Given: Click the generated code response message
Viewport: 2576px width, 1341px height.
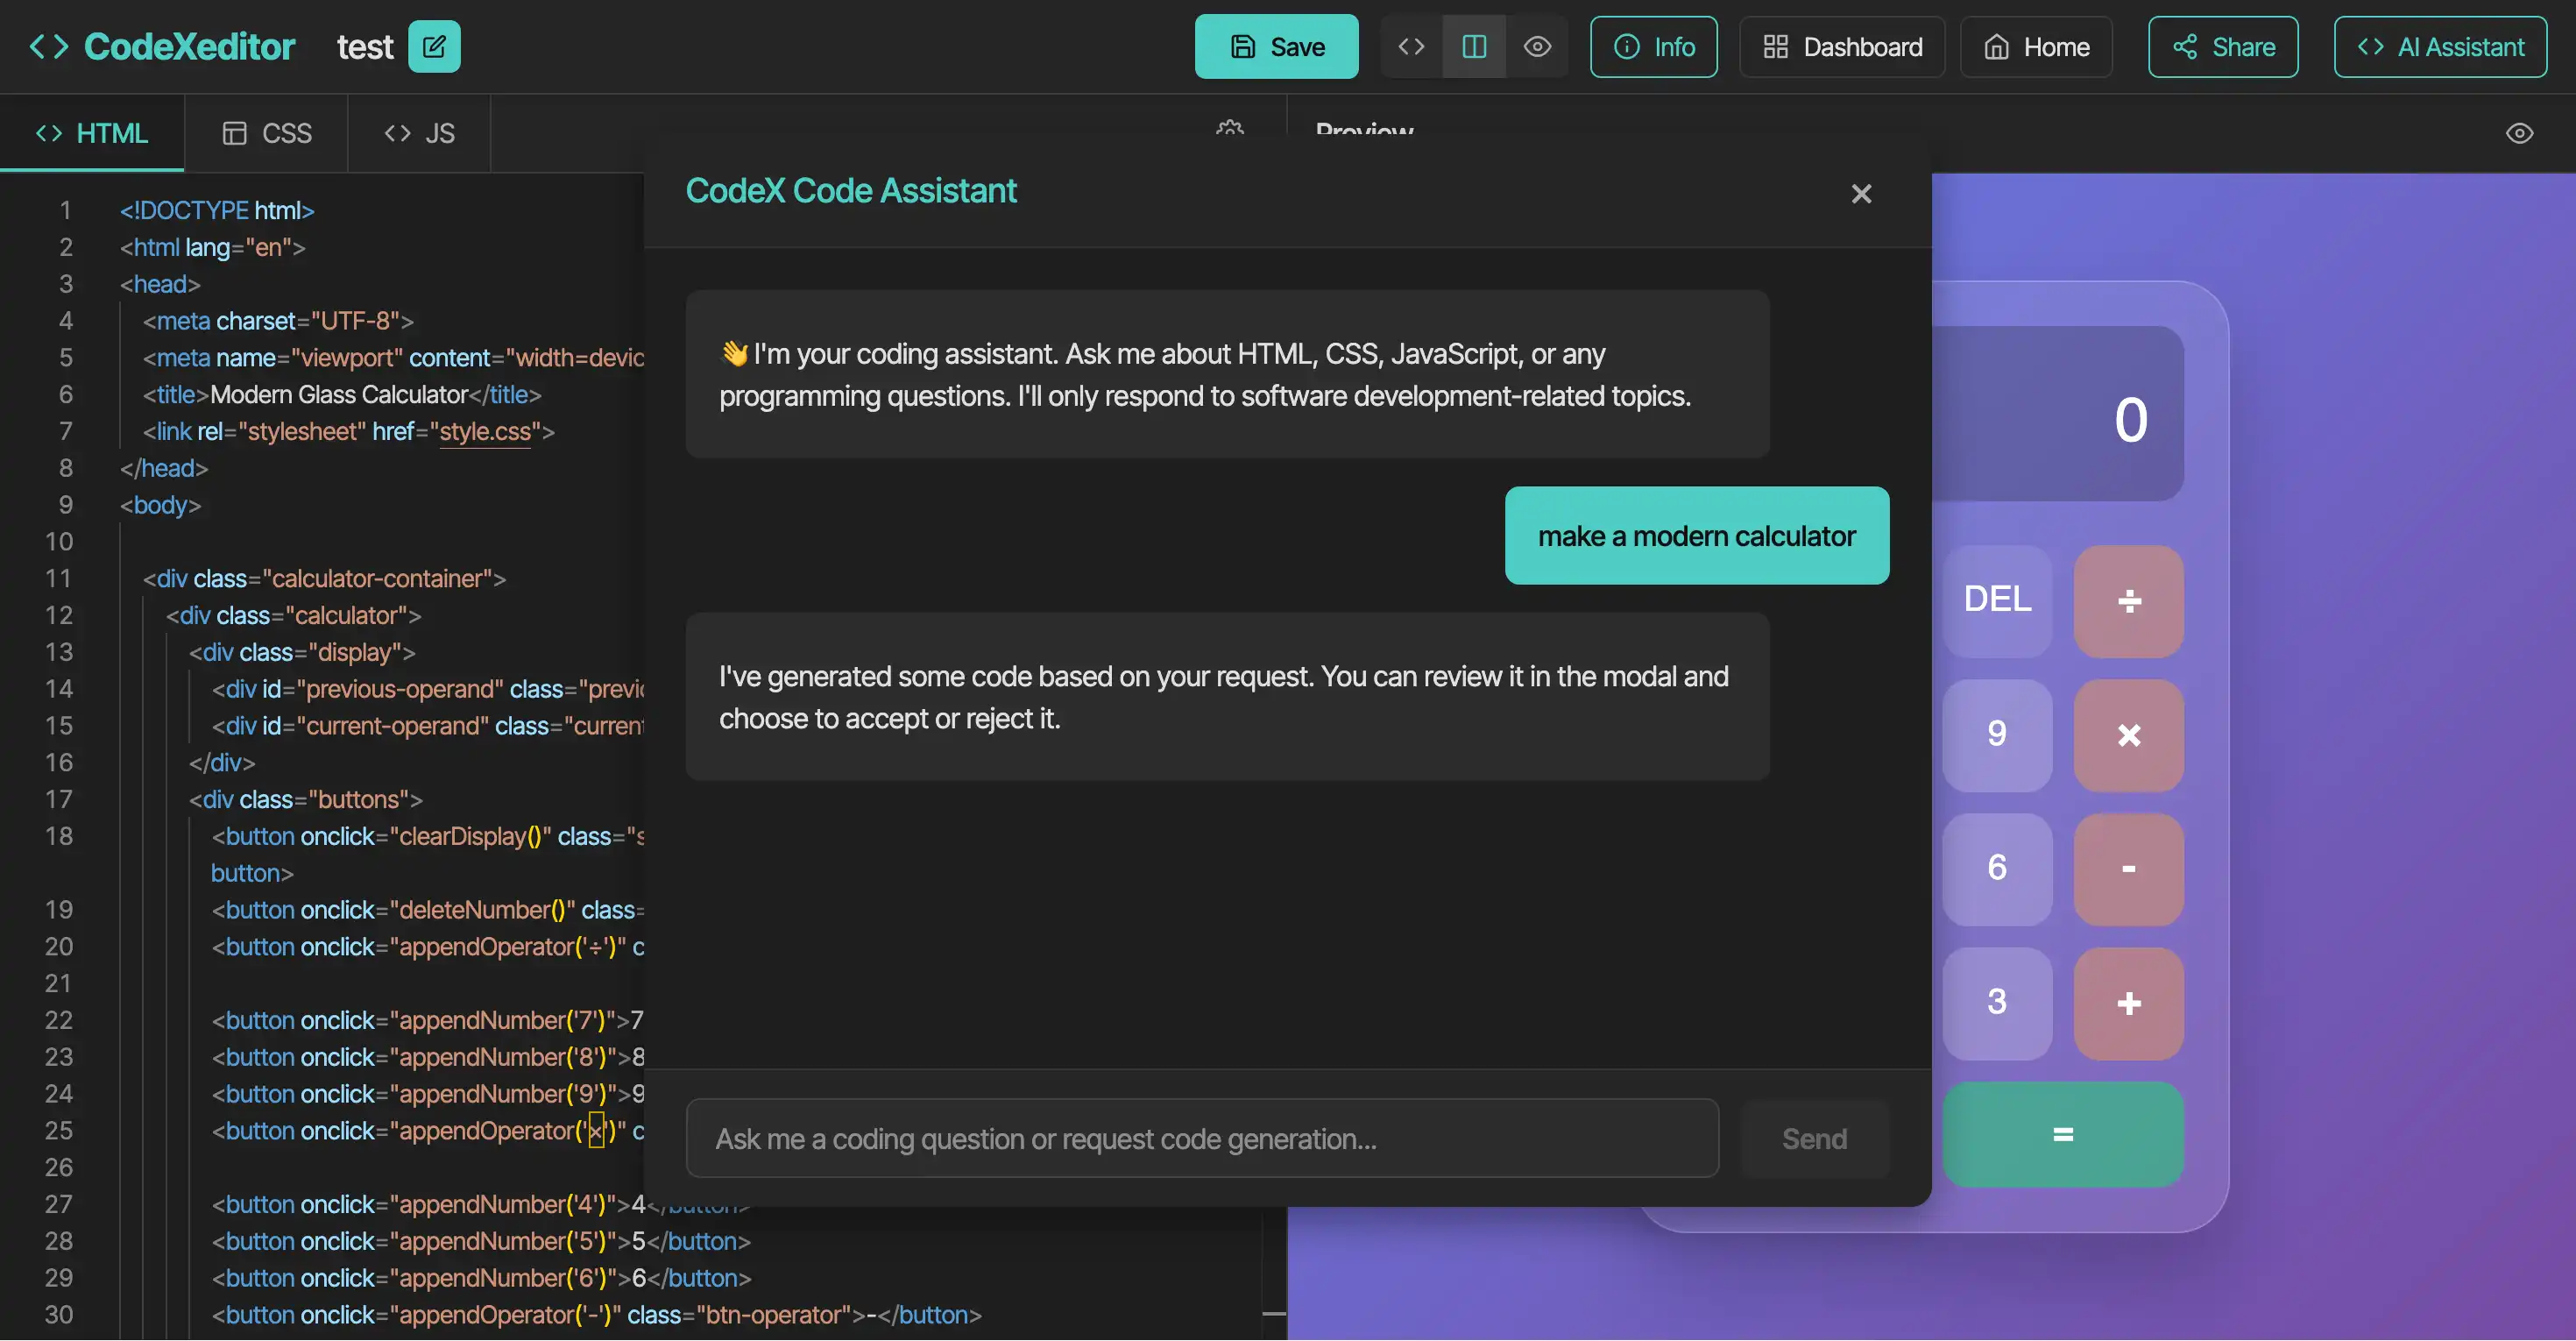Looking at the screenshot, I should click(x=1227, y=697).
